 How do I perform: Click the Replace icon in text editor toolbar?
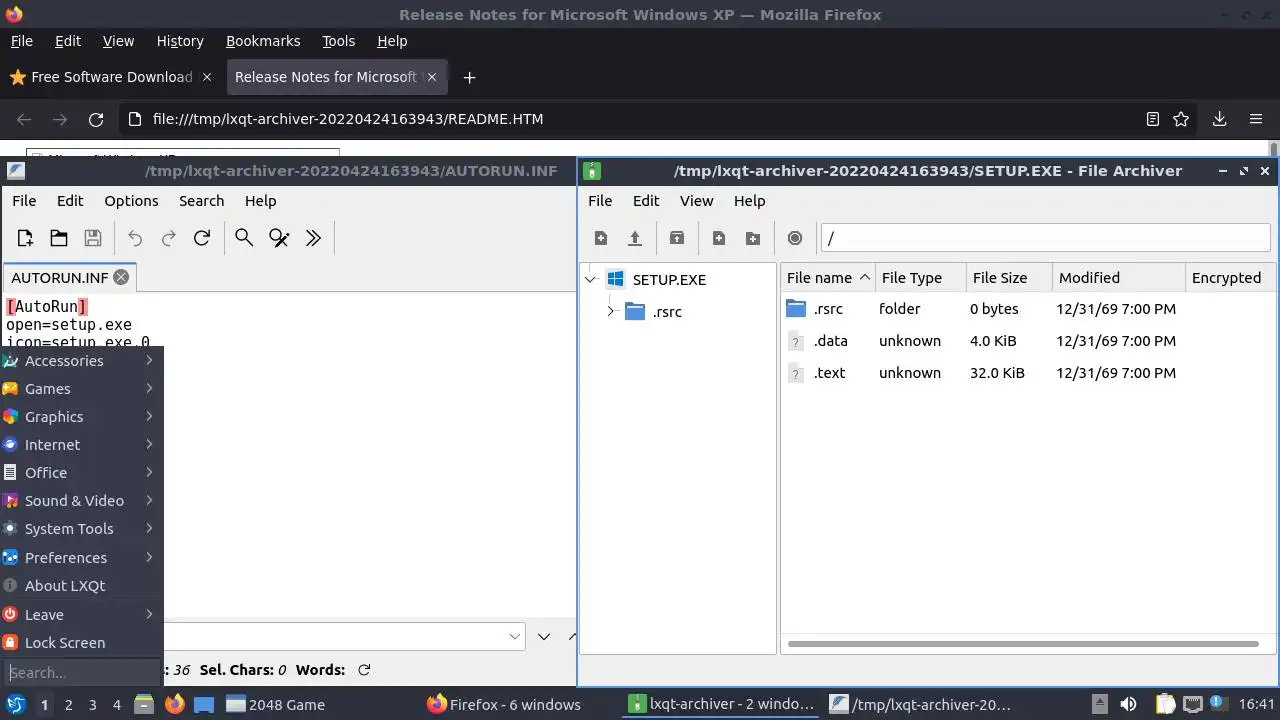click(279, 238)
